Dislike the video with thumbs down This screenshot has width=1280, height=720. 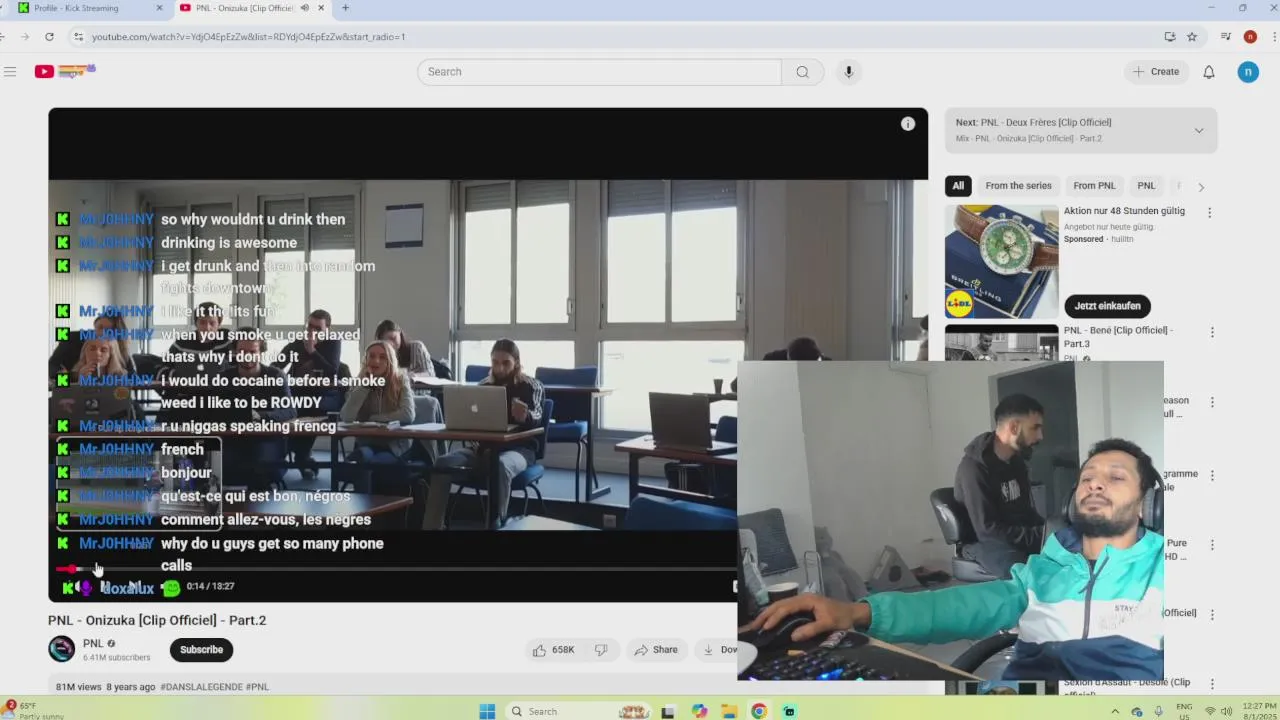point(601,650)
